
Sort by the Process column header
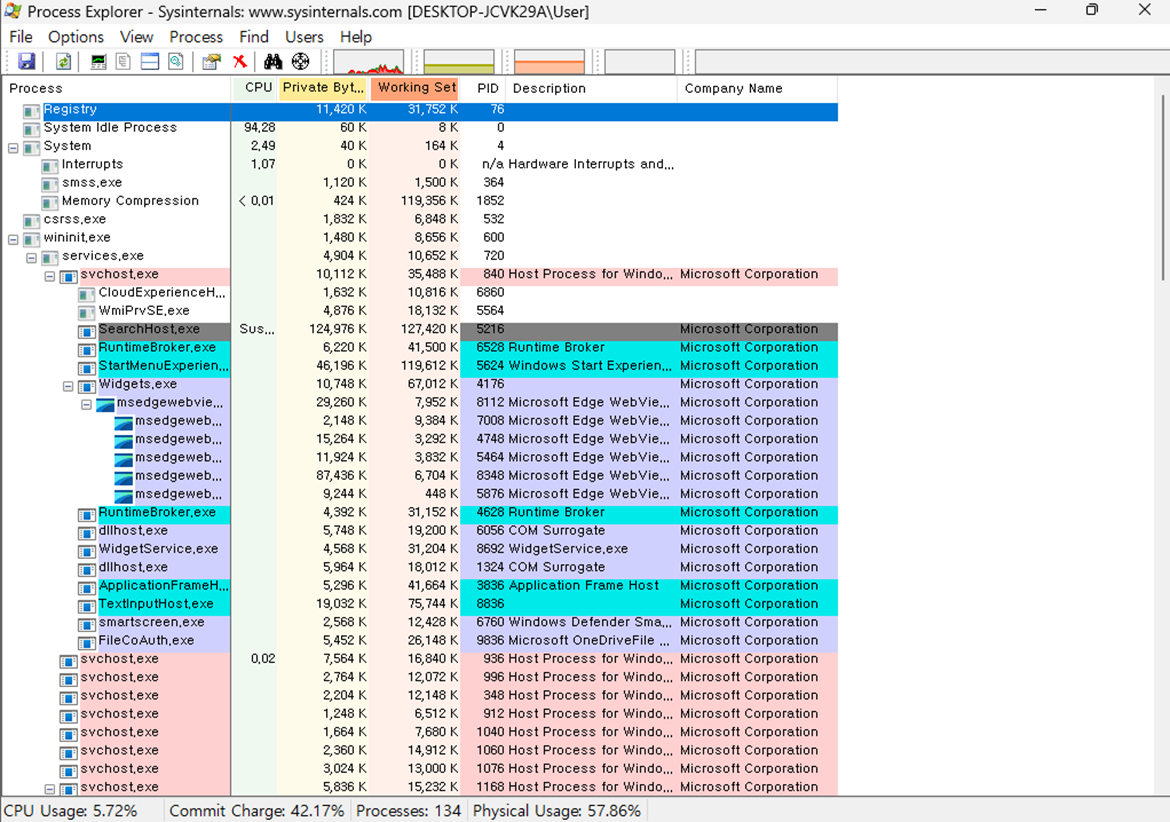[x=117, y=89]
